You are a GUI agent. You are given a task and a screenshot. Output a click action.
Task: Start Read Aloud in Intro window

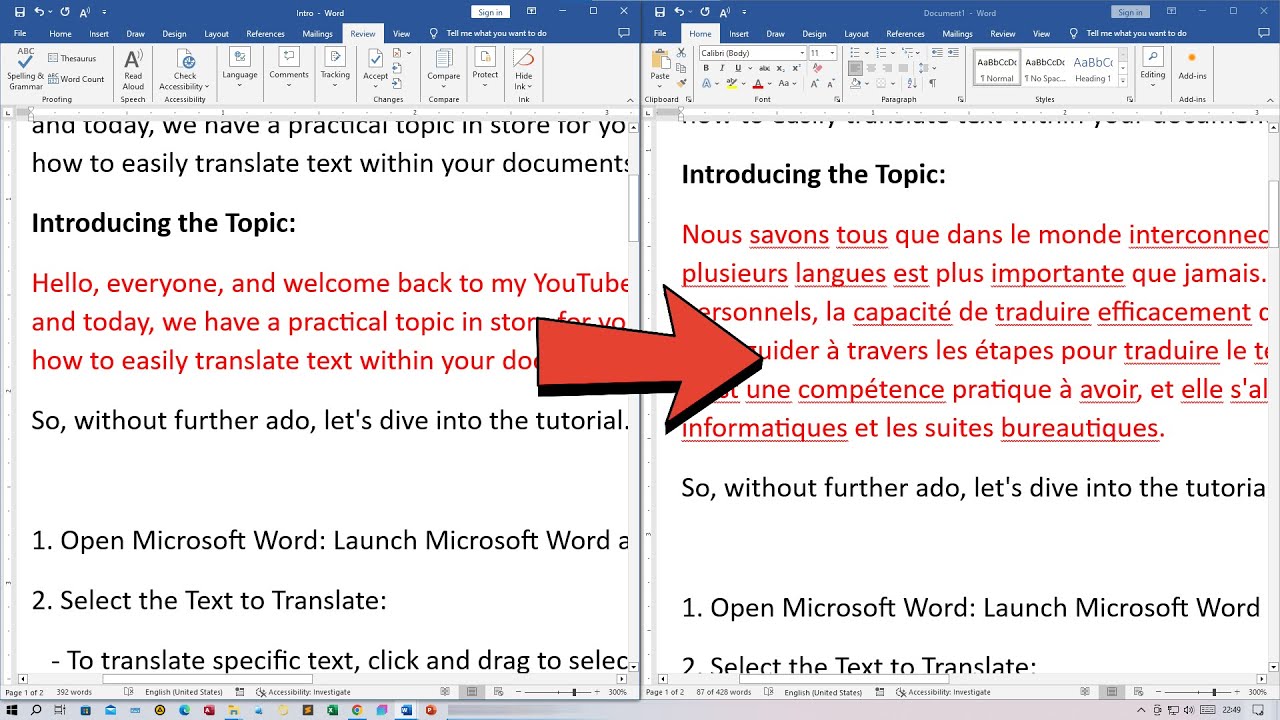[133, 68]
